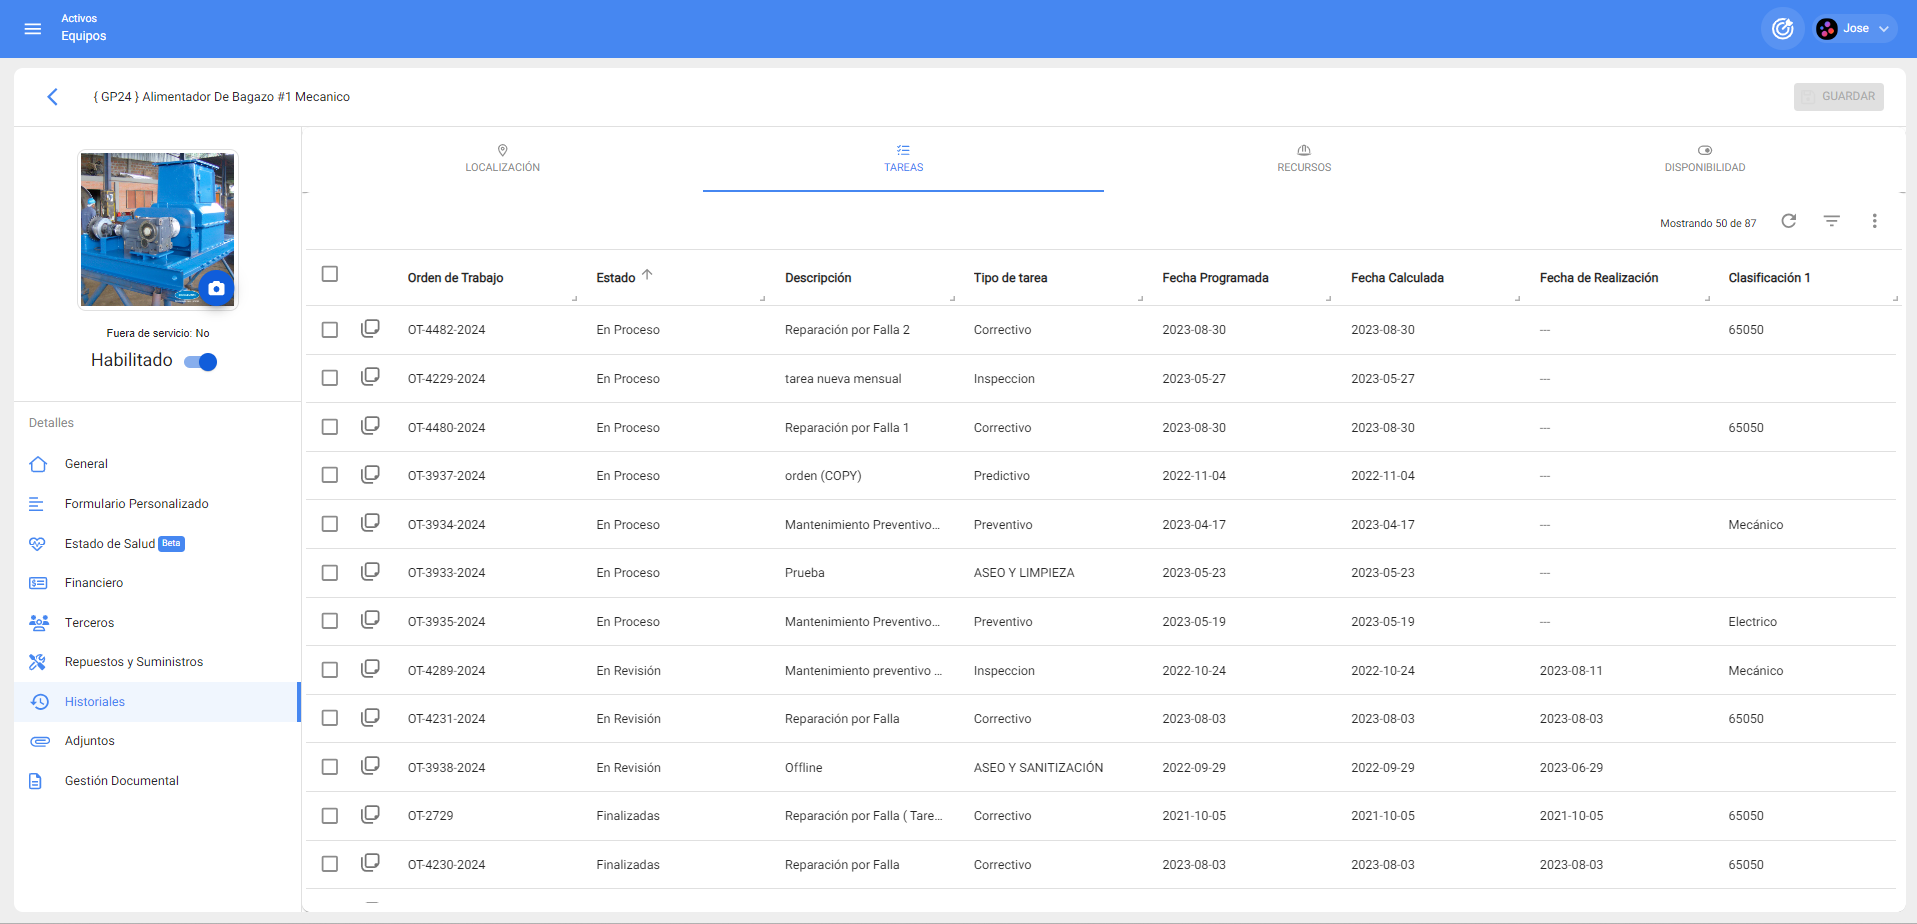Go to Repuestos y Suministros section
1917x924 pixels.
[133, 662]
